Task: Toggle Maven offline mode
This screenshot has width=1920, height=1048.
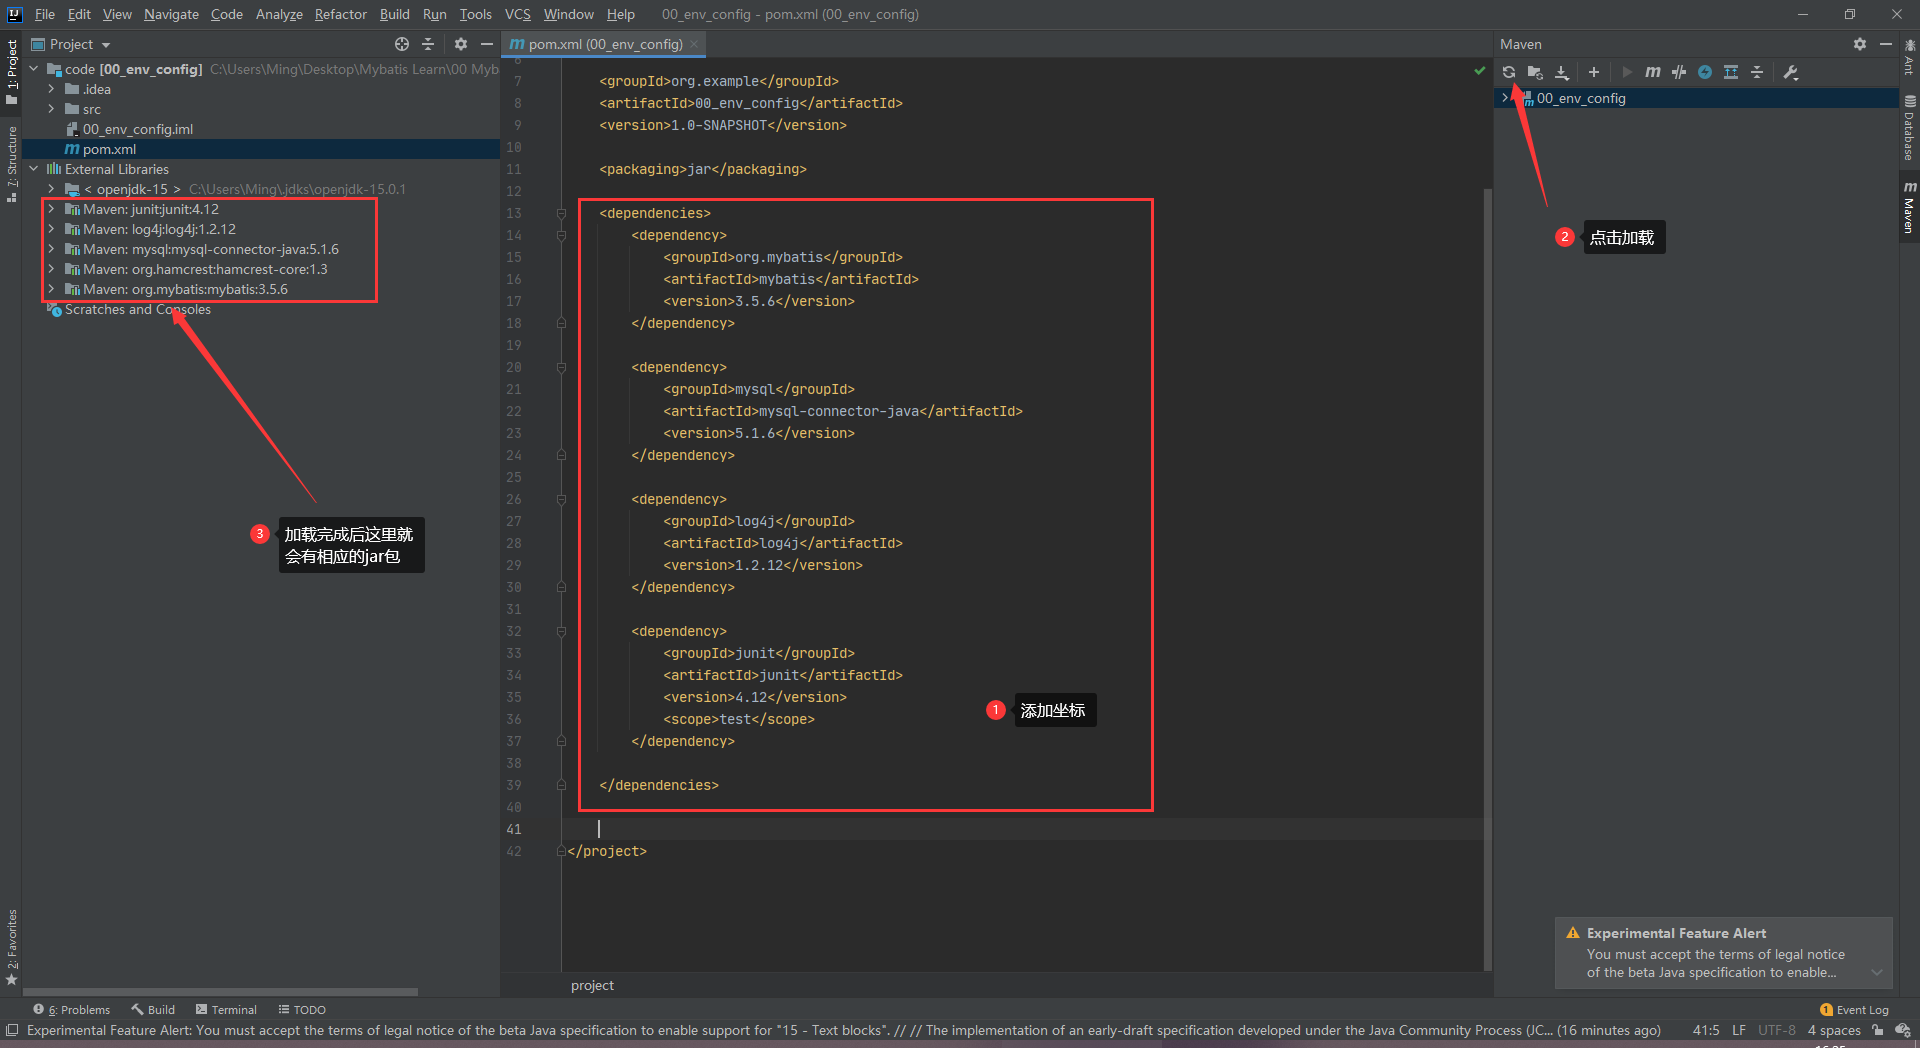Action: (x=1679, y=72)
